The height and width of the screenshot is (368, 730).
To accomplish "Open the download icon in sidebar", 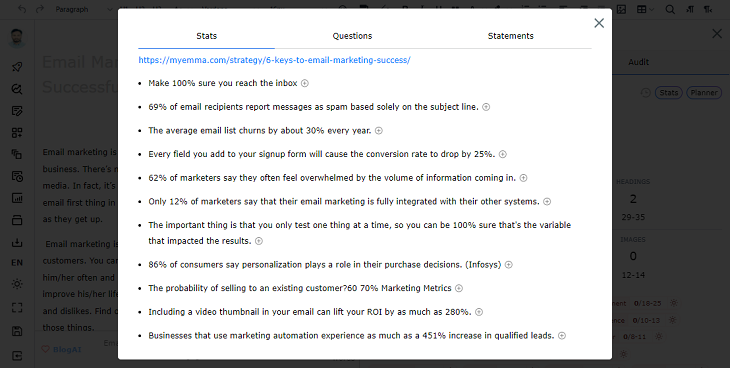I will click(17, 243).
